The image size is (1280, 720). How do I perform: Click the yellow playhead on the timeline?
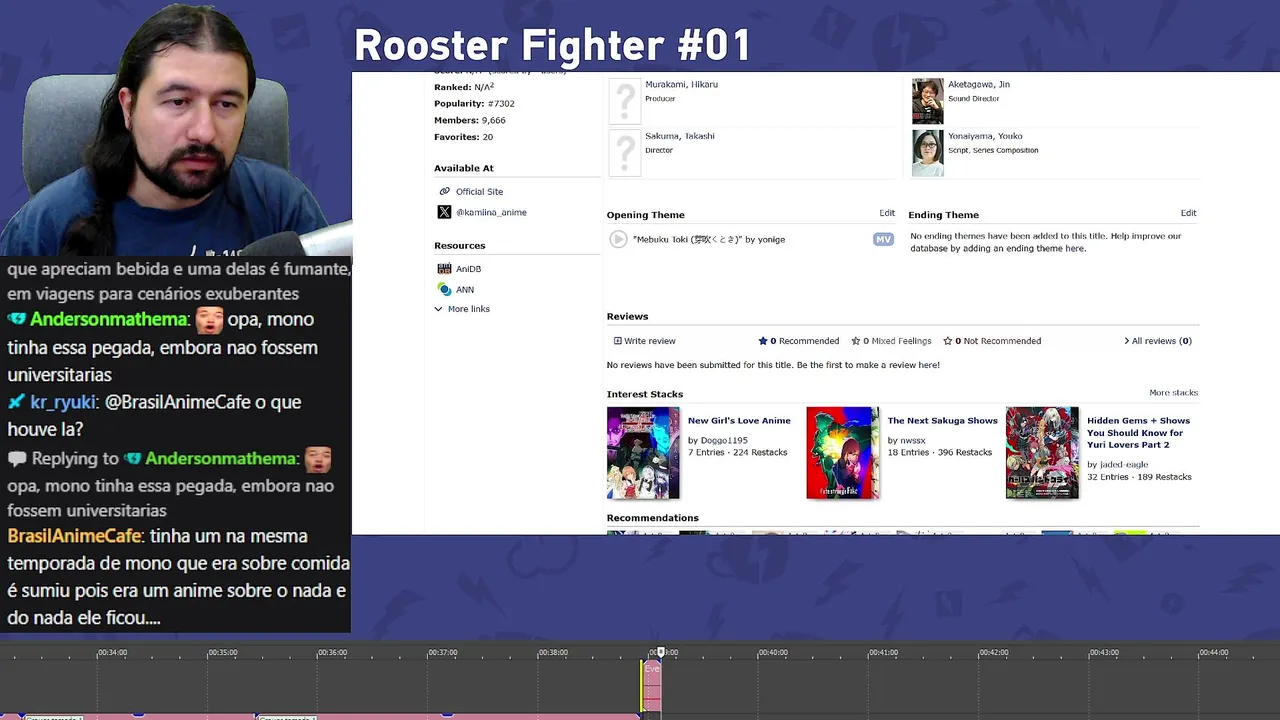tap(642, 685)
